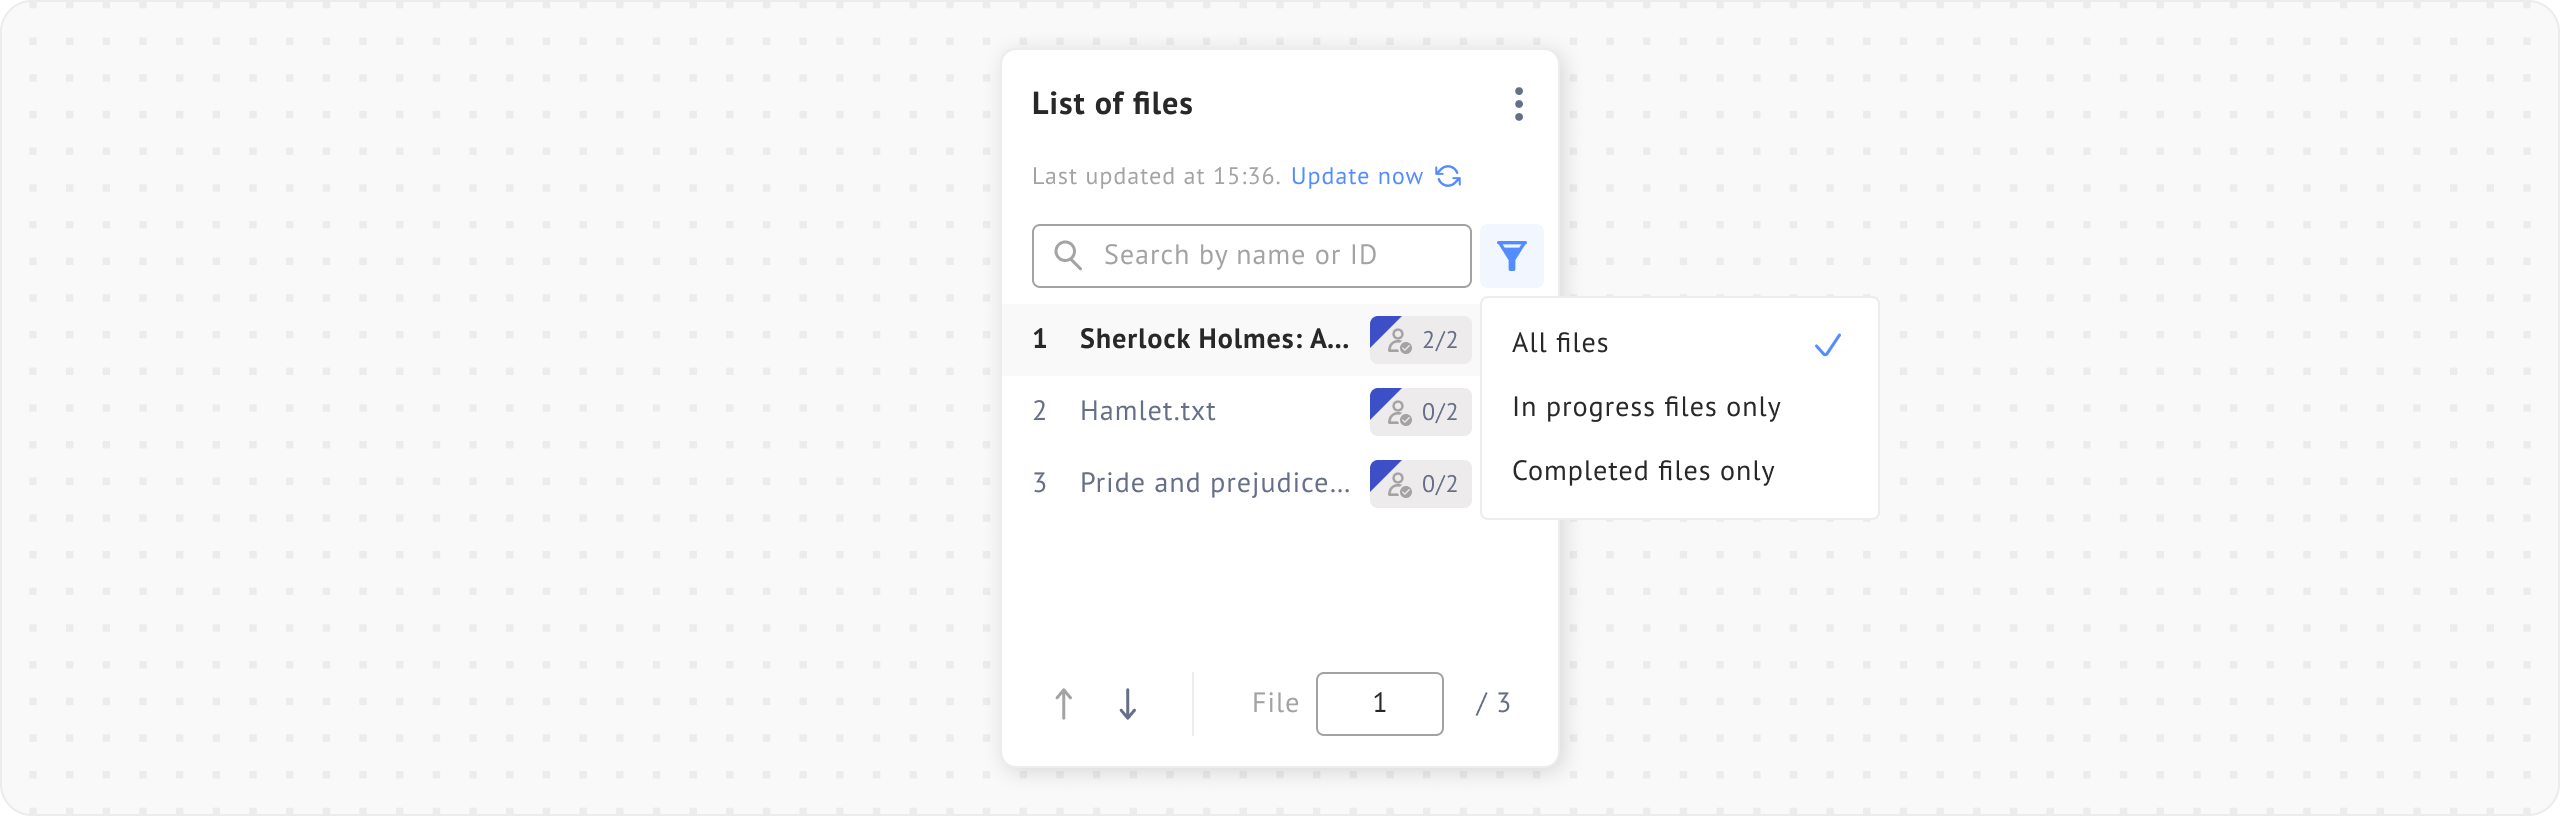2560x816 pixels.
Task: Click the checkmark beside All files
Action: point(1827,345)
